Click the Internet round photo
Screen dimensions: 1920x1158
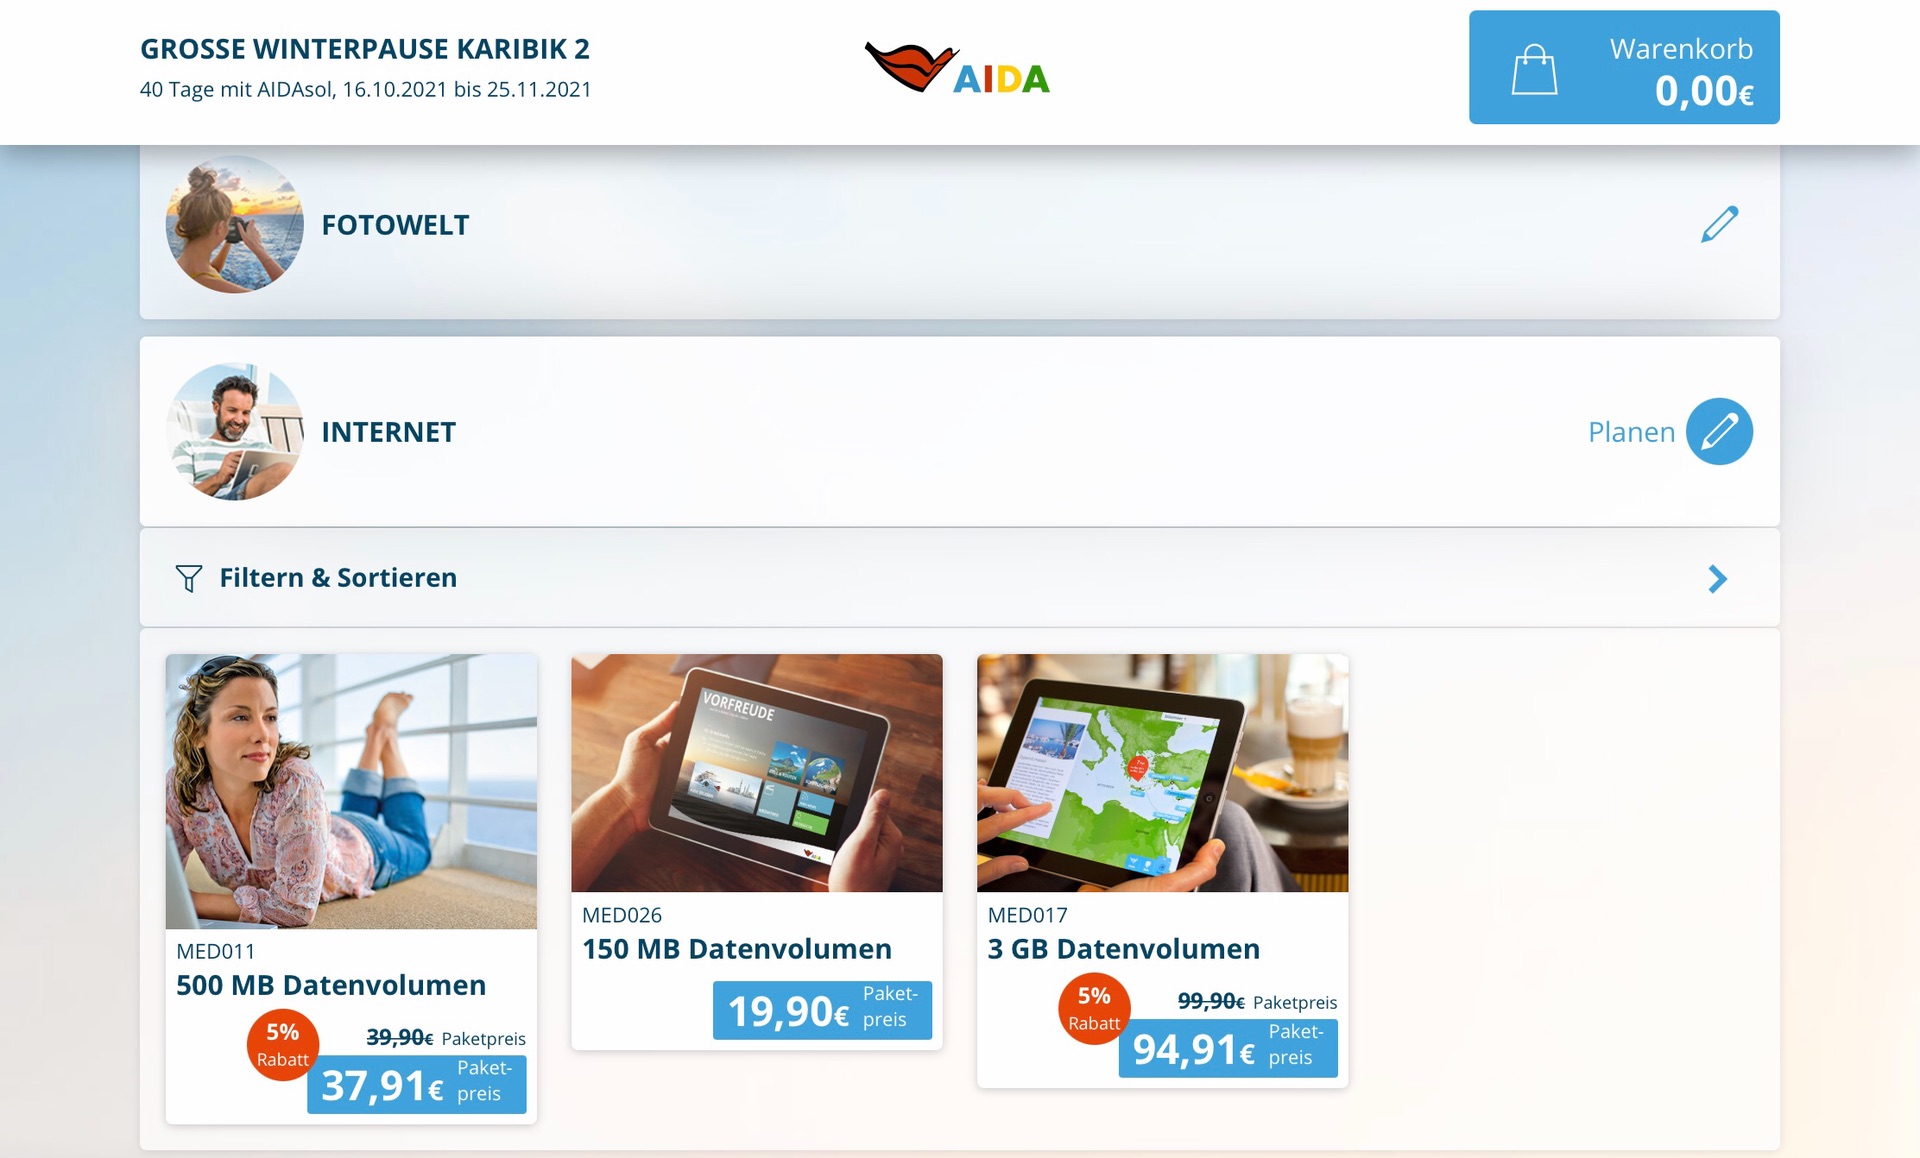pos(235,432)
